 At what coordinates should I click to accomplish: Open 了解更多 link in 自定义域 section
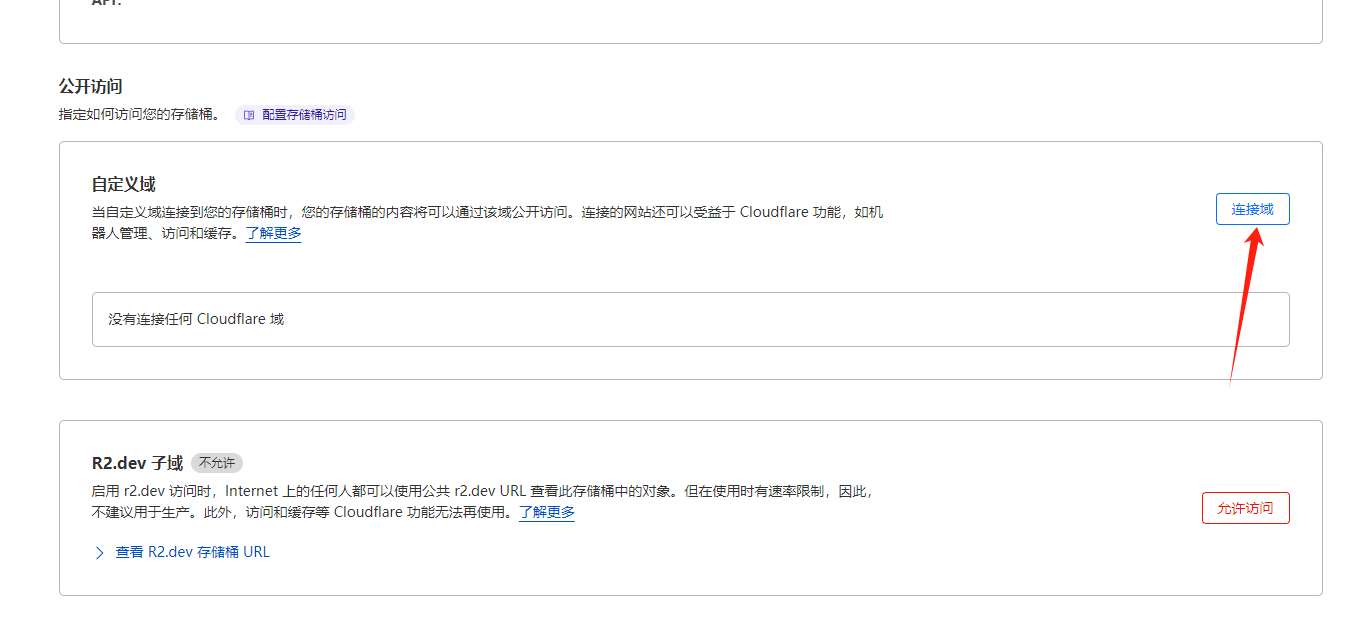point(273,233)
